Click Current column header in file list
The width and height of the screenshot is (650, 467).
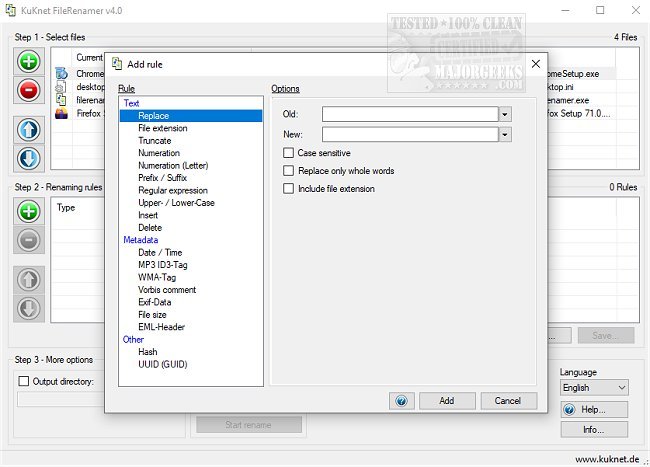[x=90, y=58]
